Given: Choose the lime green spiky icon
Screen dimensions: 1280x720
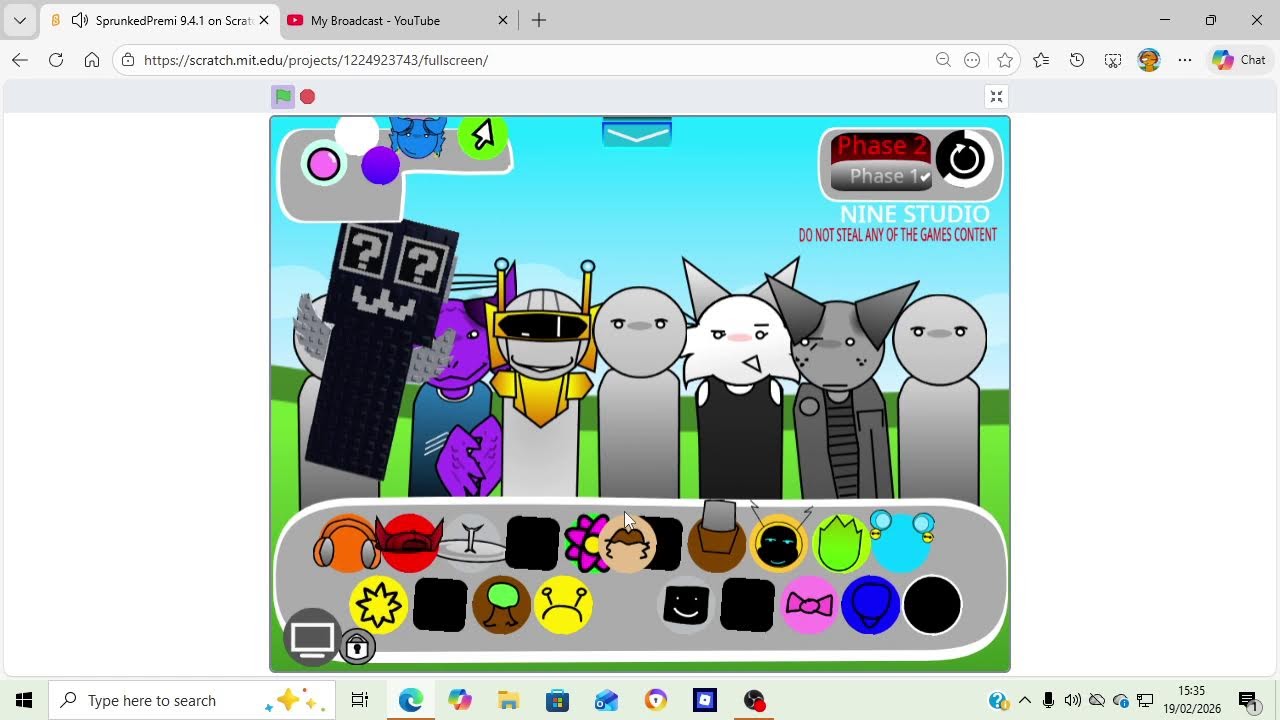Looking at the screenshot, I should [x=840, y=544].
